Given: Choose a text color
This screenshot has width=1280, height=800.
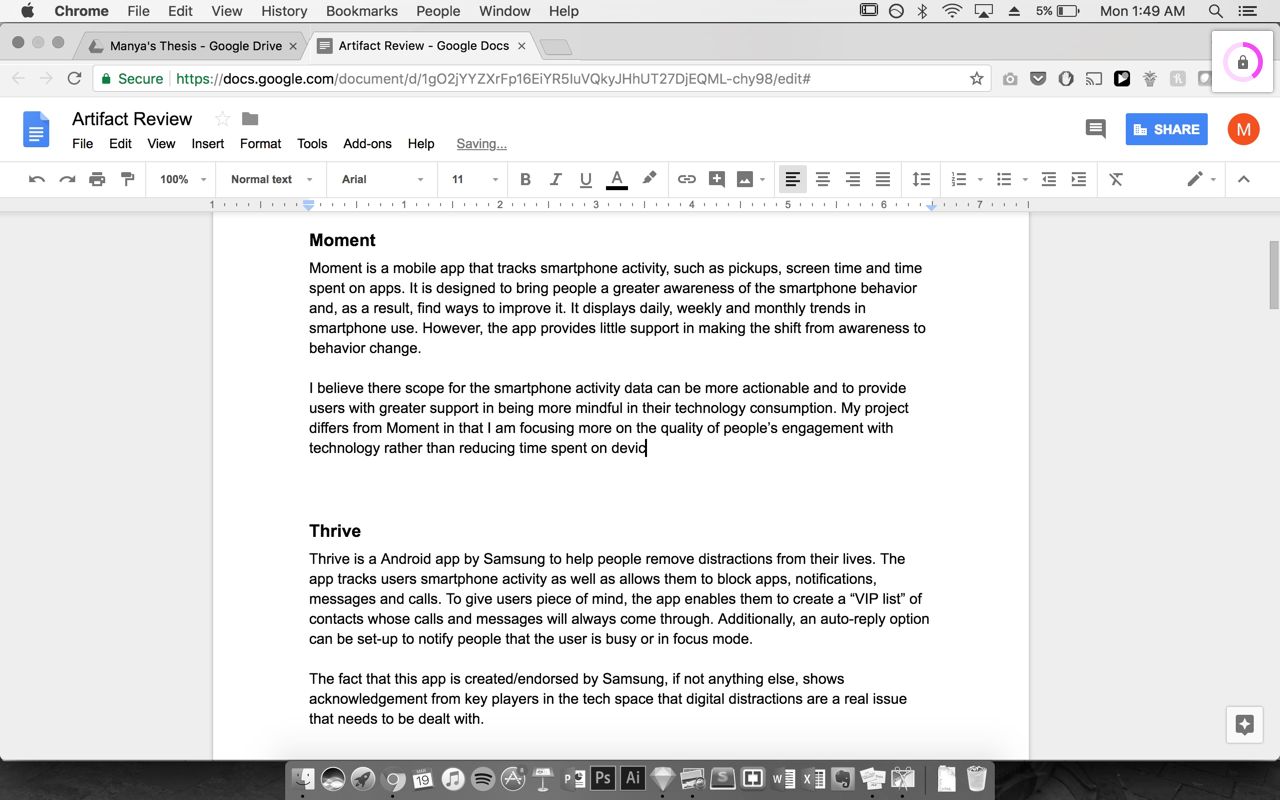Looking at the screenshot, I should (x=617, y=179).
